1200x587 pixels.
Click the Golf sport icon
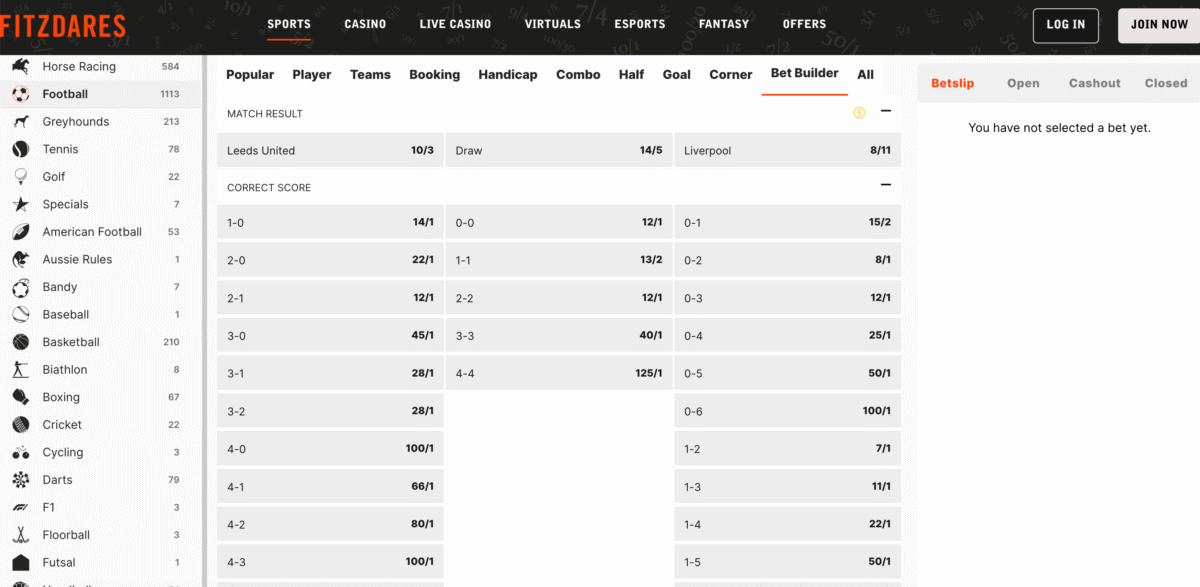[x=20, y=177]
